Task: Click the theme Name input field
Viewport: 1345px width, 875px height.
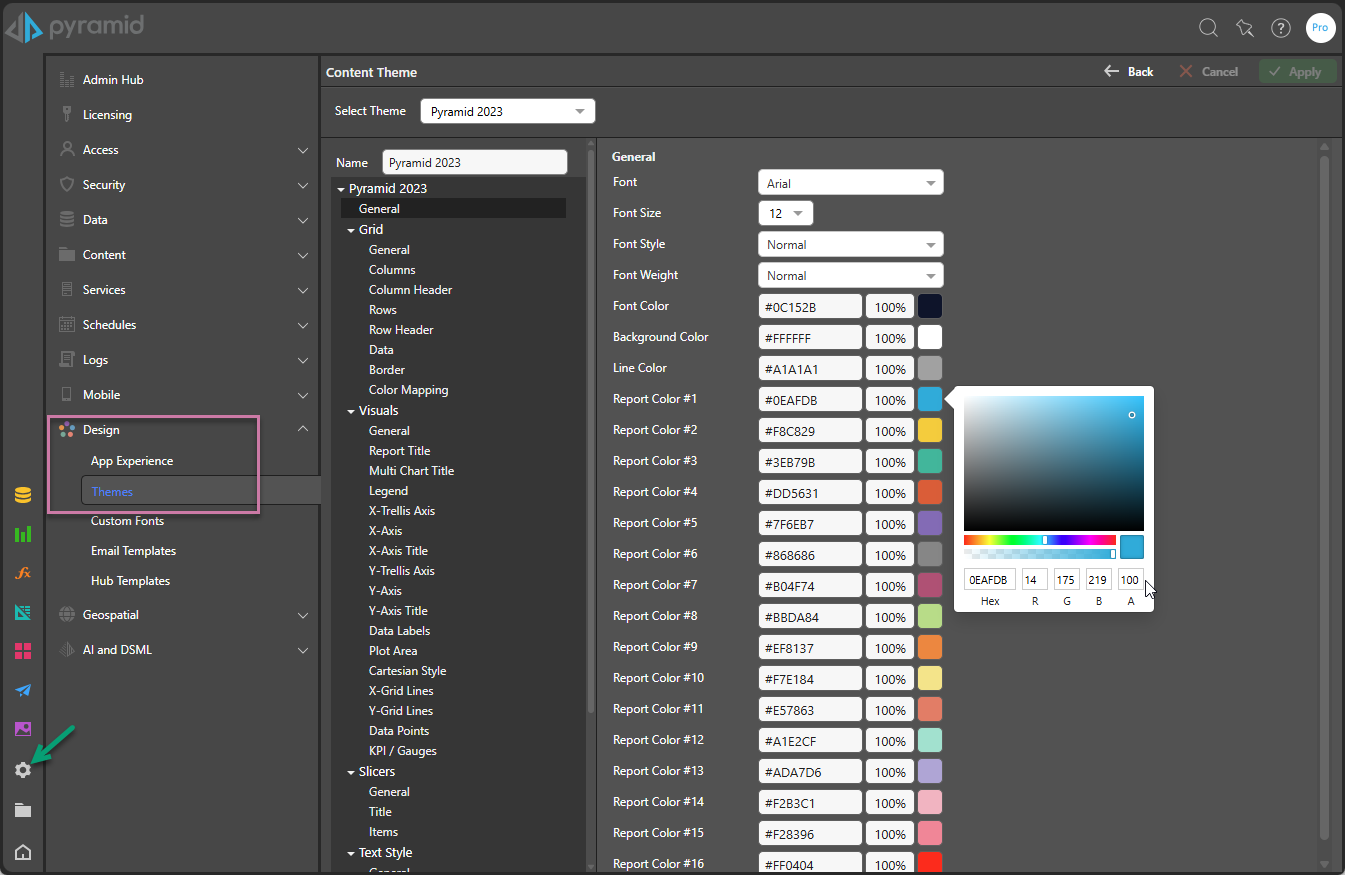Action: pos(474,162)
